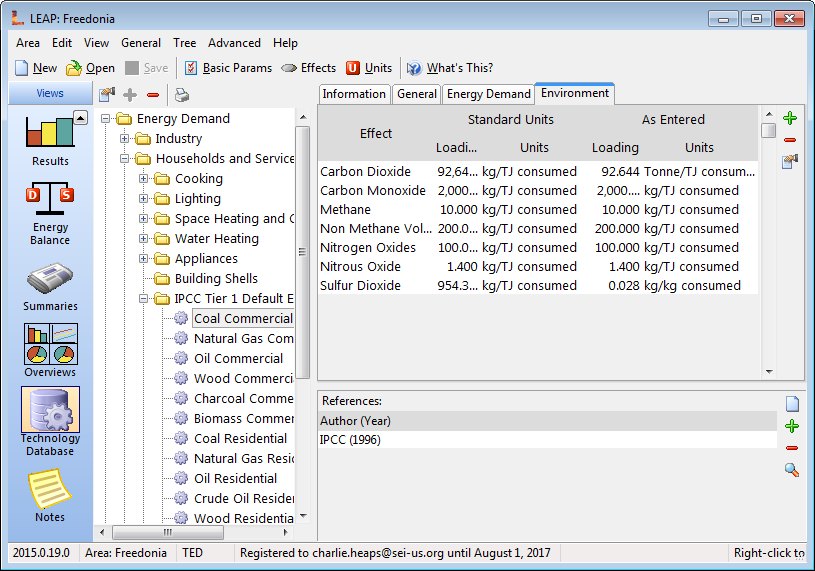Open the Overviews view
Image resolution: width=815 pixels, height=571 pixels.
click(x=50, y=350)
